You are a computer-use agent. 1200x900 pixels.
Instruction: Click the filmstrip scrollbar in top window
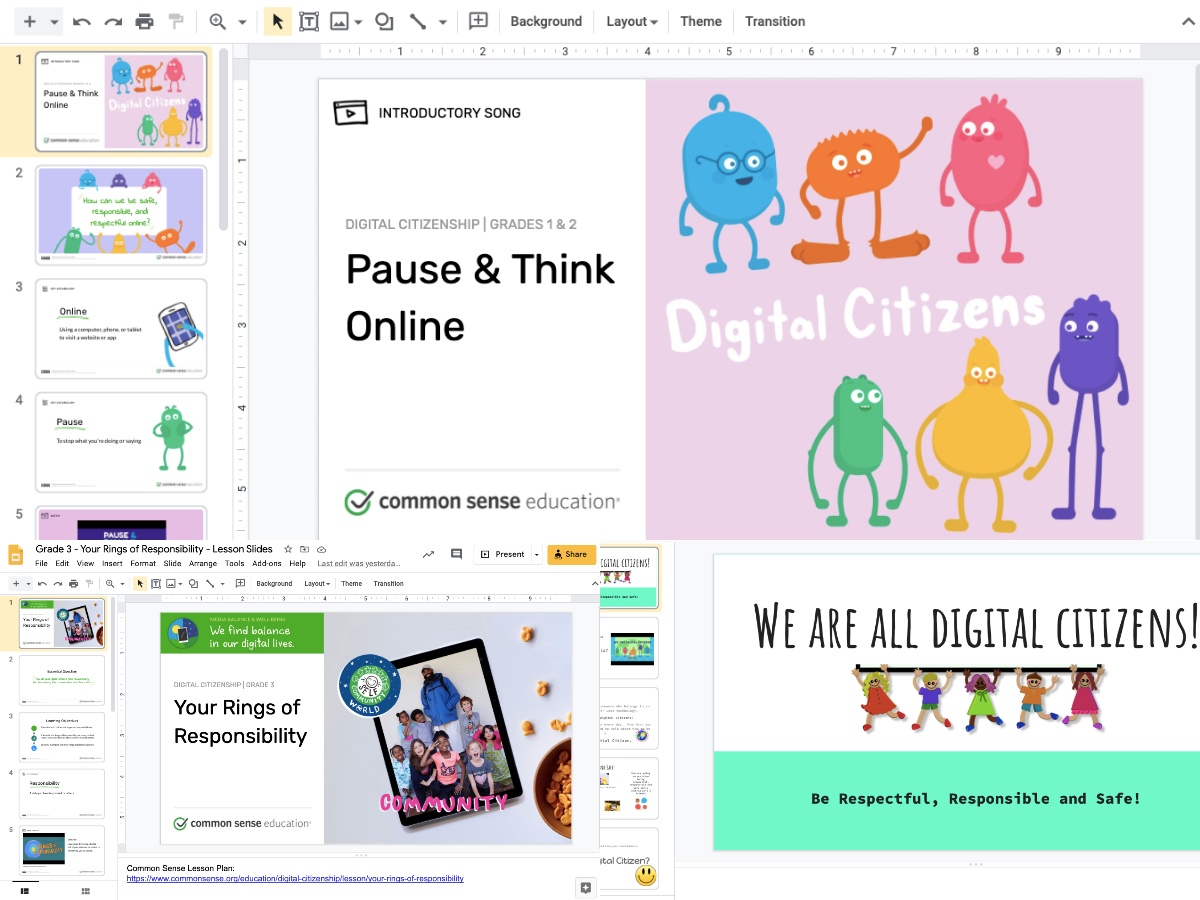[x=223, y=140]
